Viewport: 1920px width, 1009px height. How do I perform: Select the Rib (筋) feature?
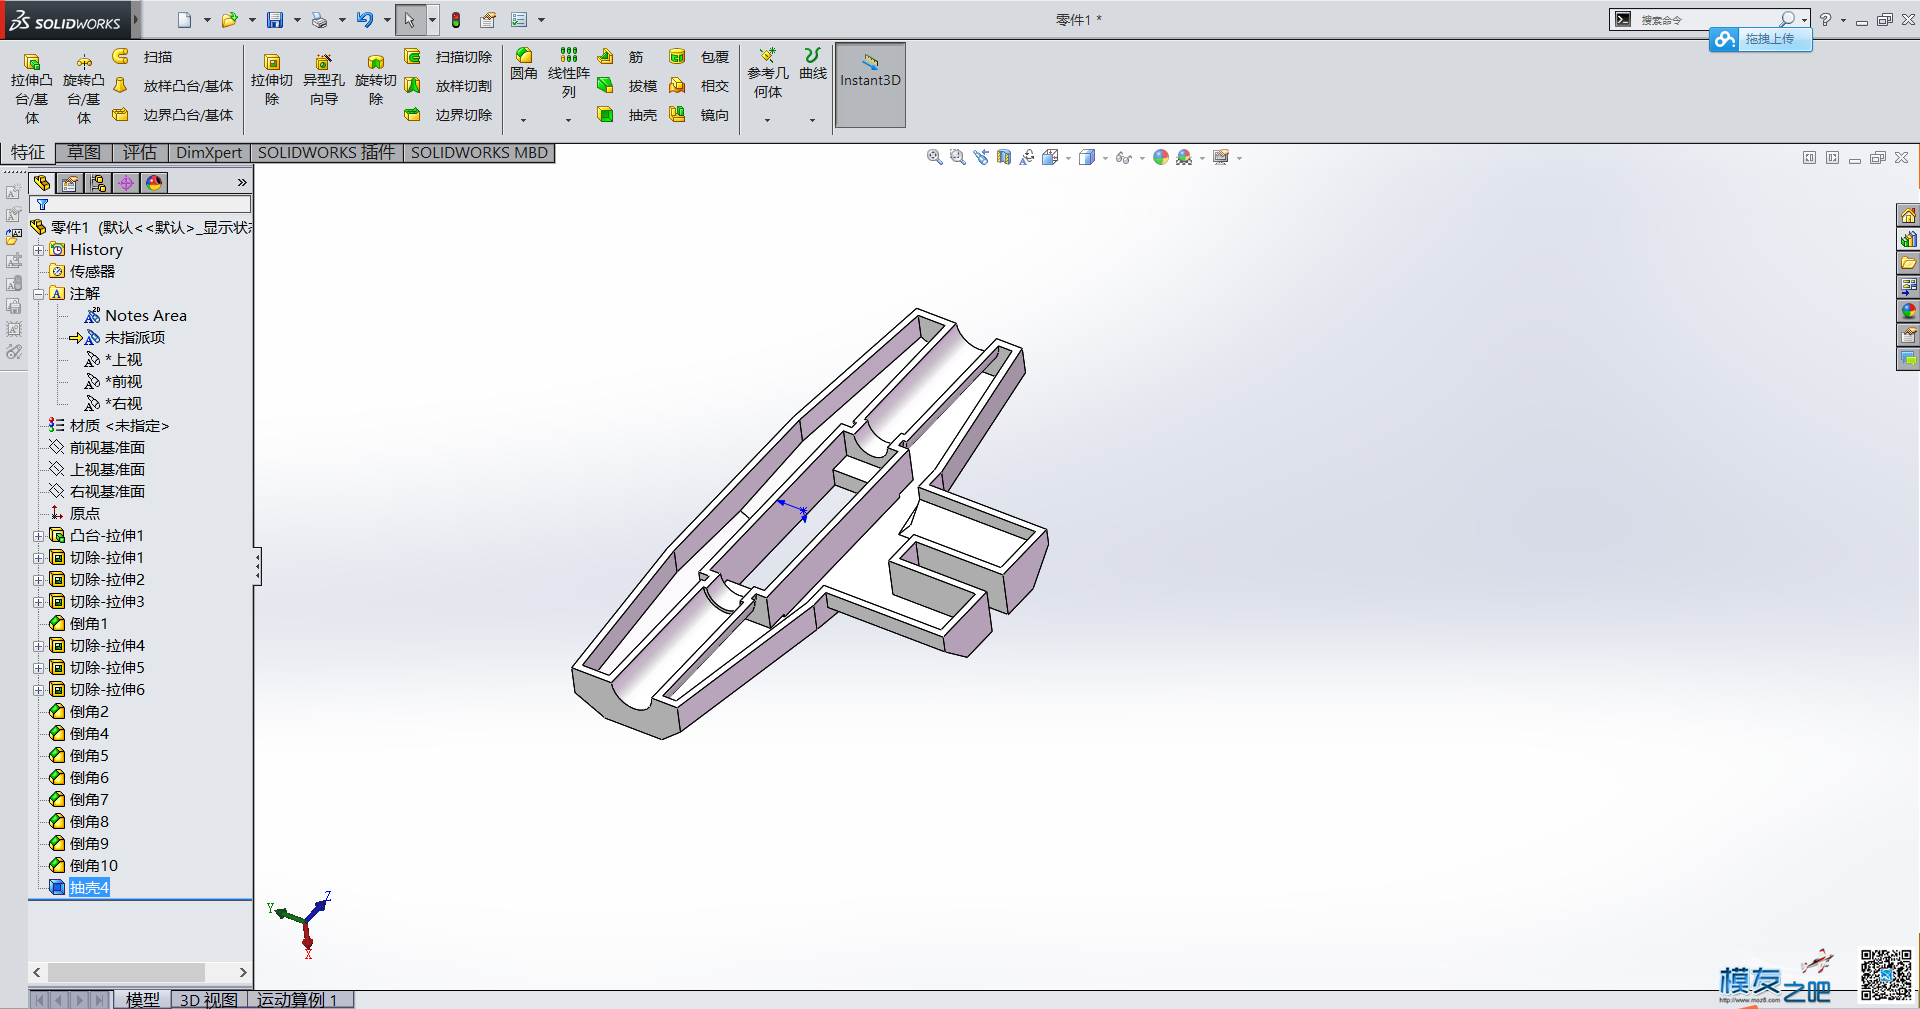click(x=620, y=57)
